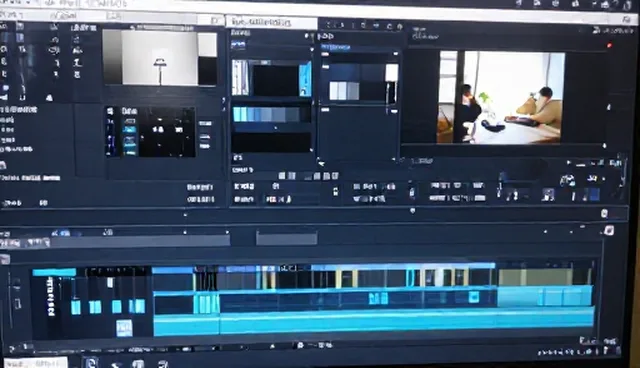The height and width of the screenshot is (368, 640).
Task: Select the small light-blue clip at timeline lower left
Action: pyautogui.click(x=124, y=328)
